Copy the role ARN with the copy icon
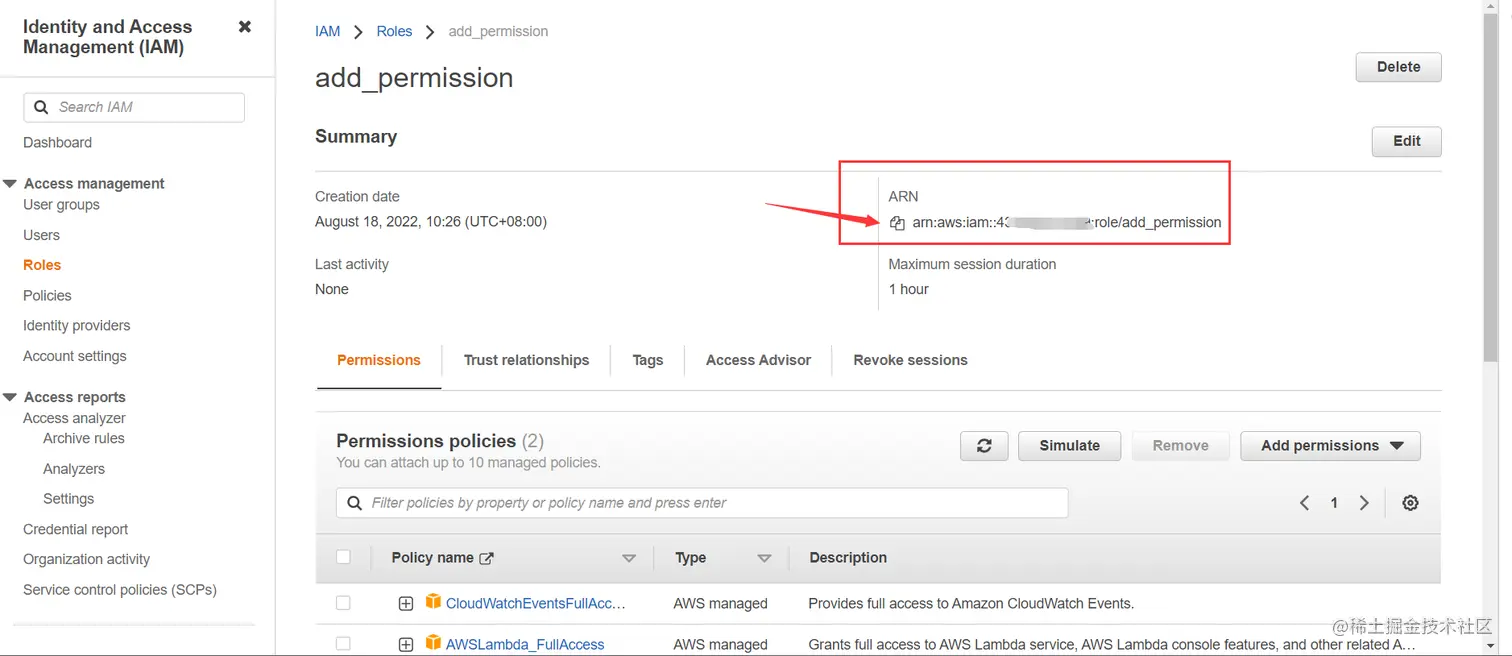1512x656 pixels. tap(897, 223)
